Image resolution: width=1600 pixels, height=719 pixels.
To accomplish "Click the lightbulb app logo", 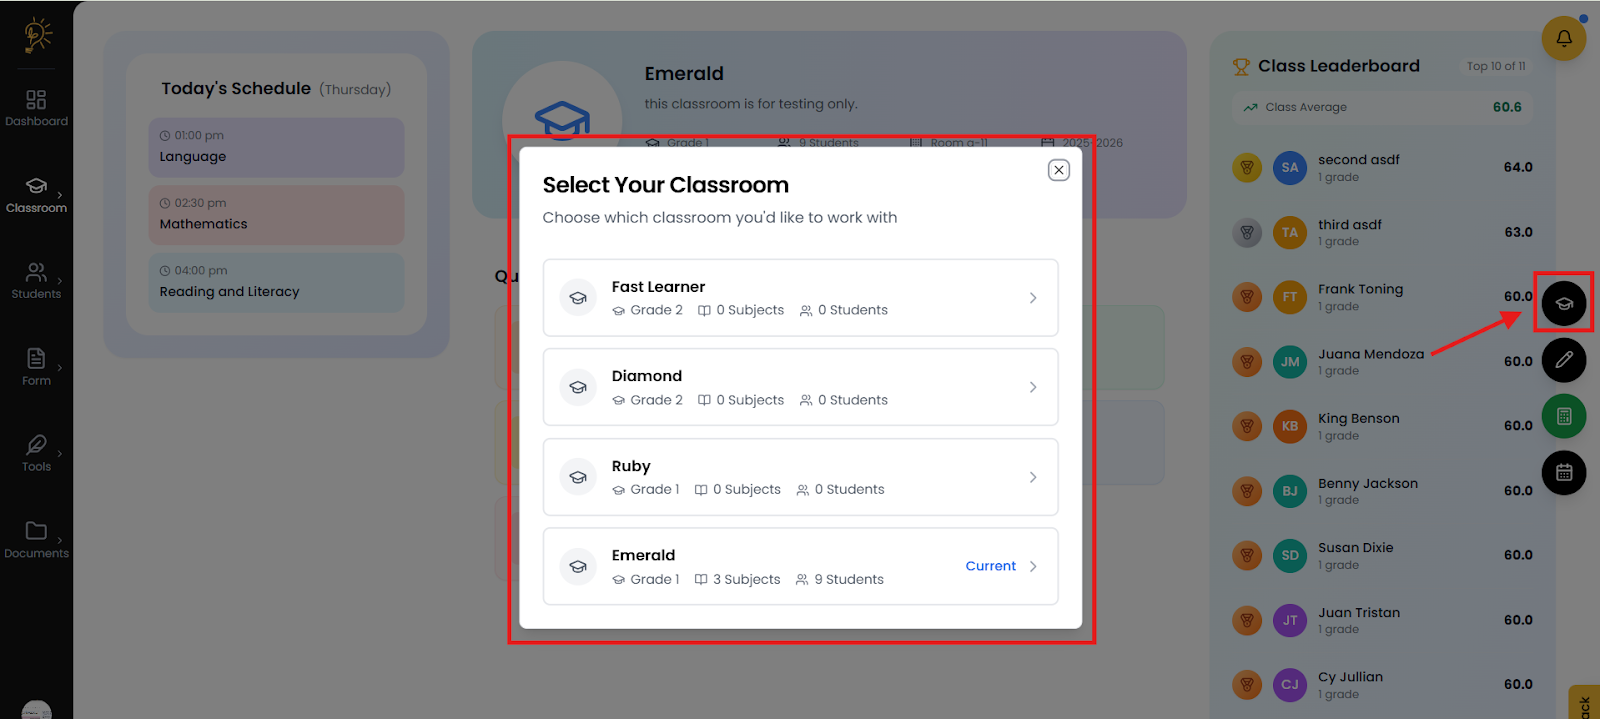I will 37,35.
